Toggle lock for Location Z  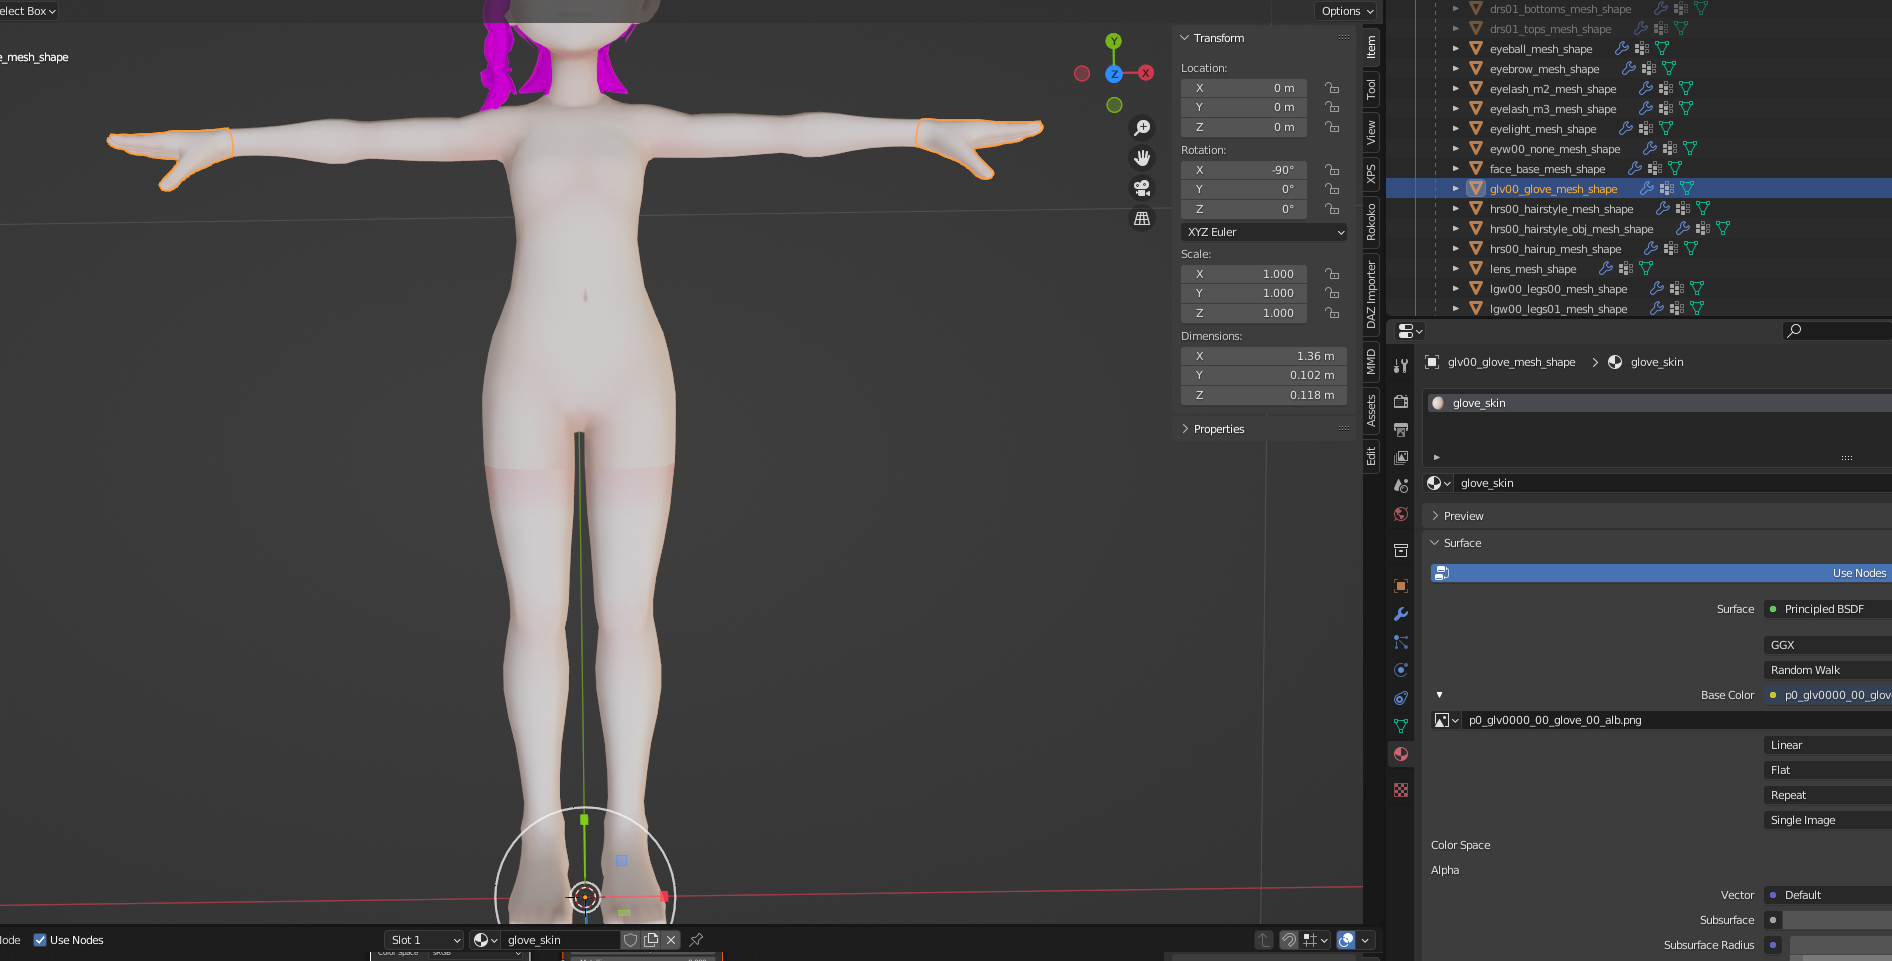point(1332,127)
